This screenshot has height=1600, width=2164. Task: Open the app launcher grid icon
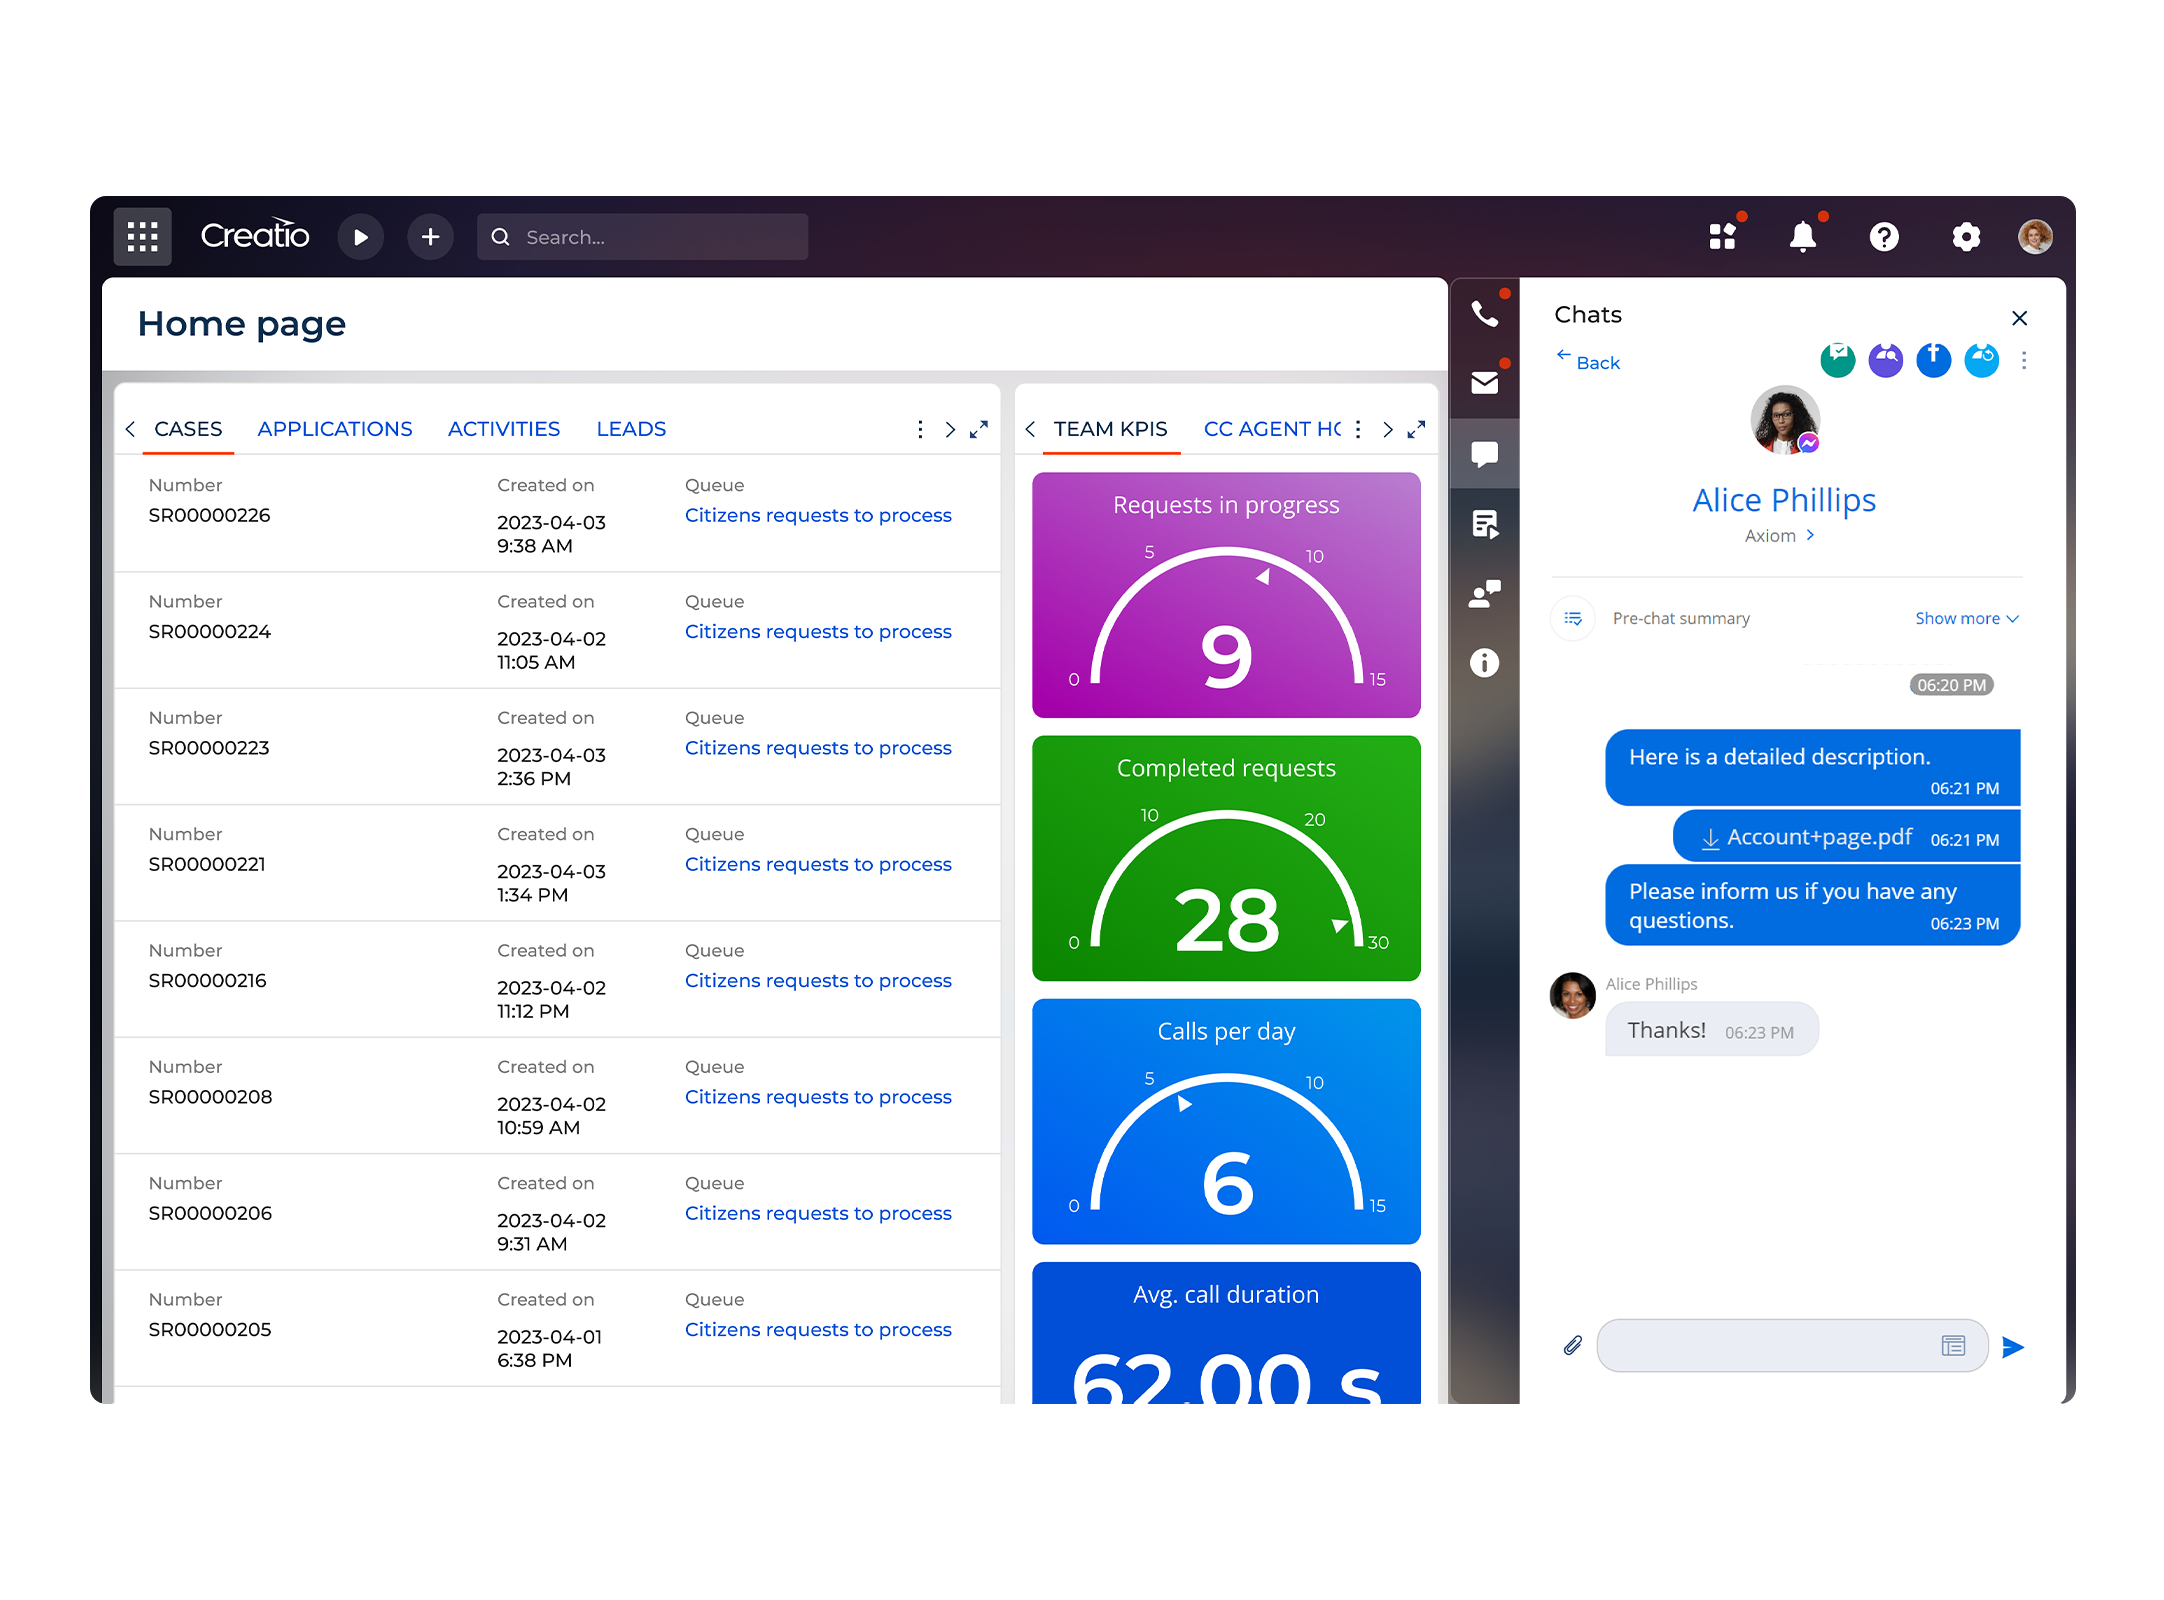[x=141, y=236]
